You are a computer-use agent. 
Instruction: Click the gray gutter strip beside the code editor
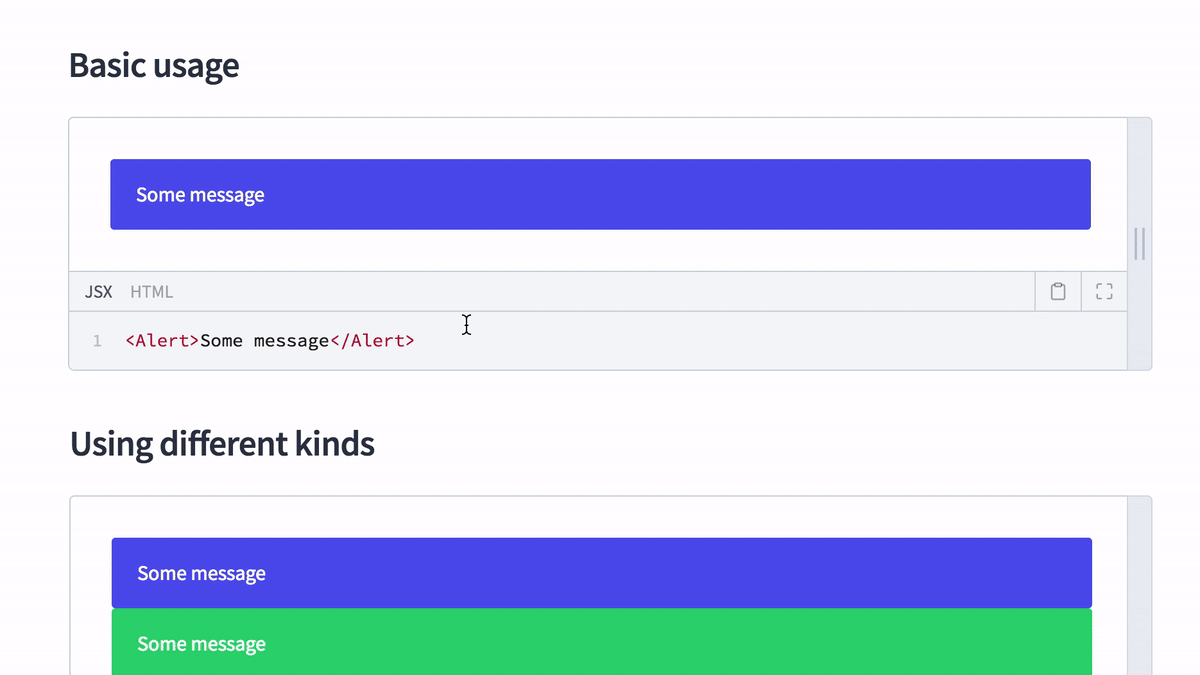pos(1139,341)
